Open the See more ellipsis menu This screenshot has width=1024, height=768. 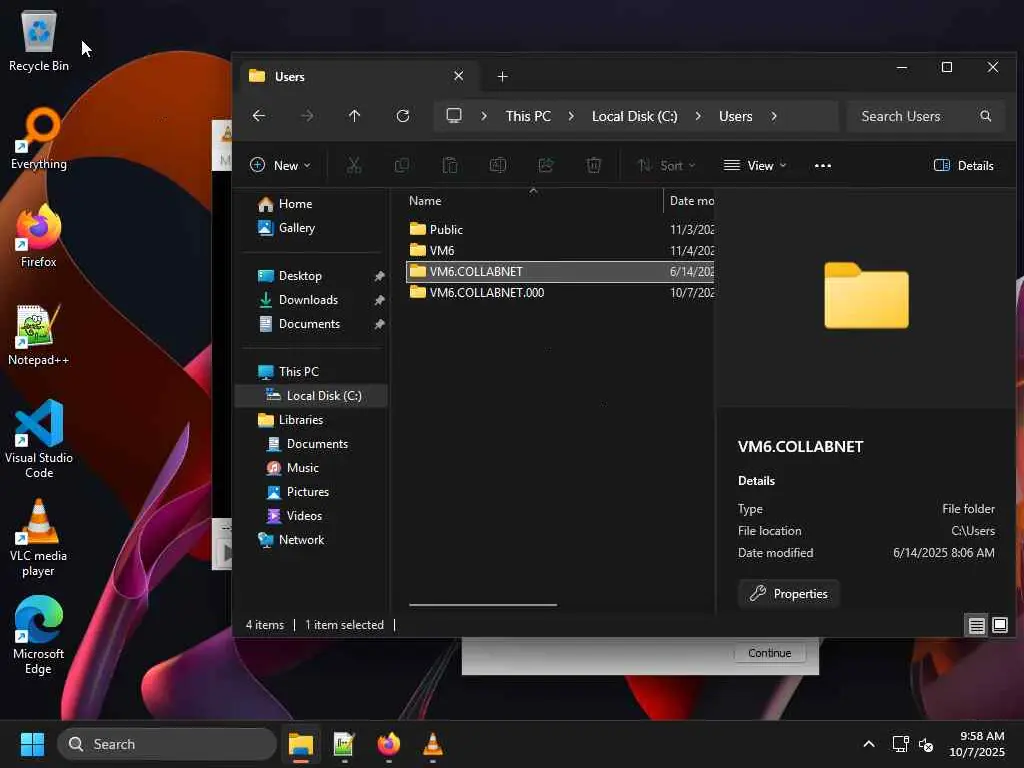[x=823, y=165]
